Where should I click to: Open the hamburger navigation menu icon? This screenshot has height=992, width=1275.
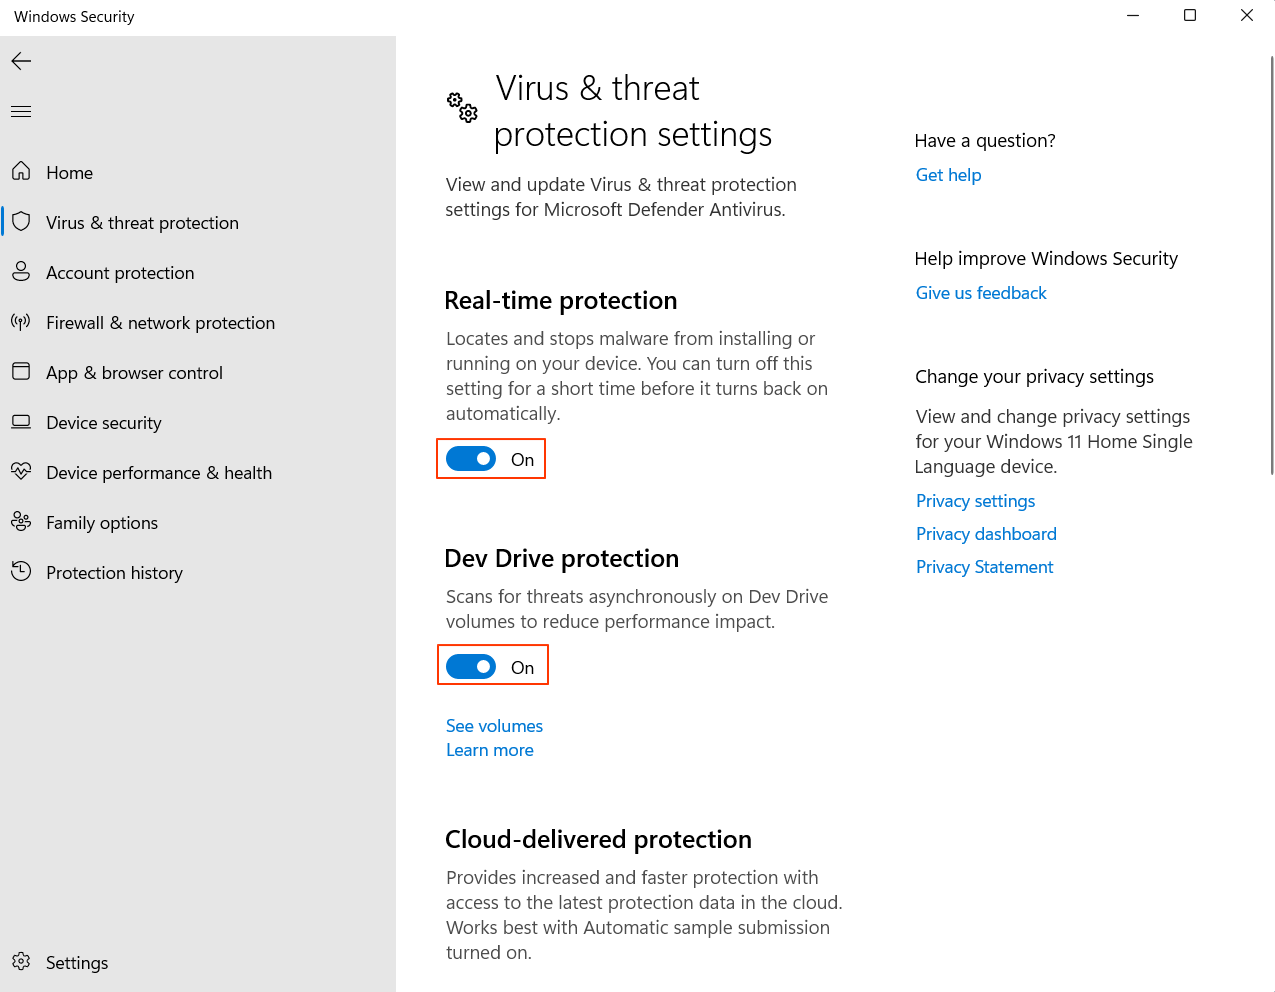click(x=21, y=111)
